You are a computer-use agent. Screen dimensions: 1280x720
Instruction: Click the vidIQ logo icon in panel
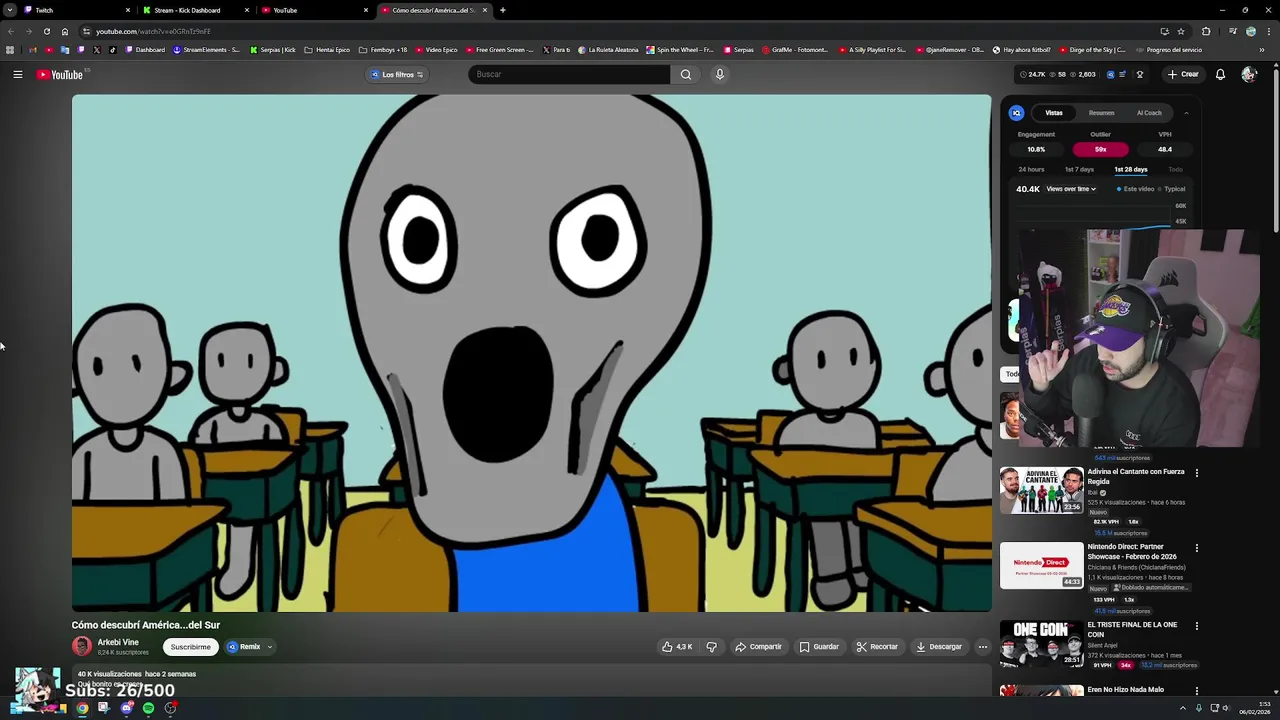[x=1016, y=113]
